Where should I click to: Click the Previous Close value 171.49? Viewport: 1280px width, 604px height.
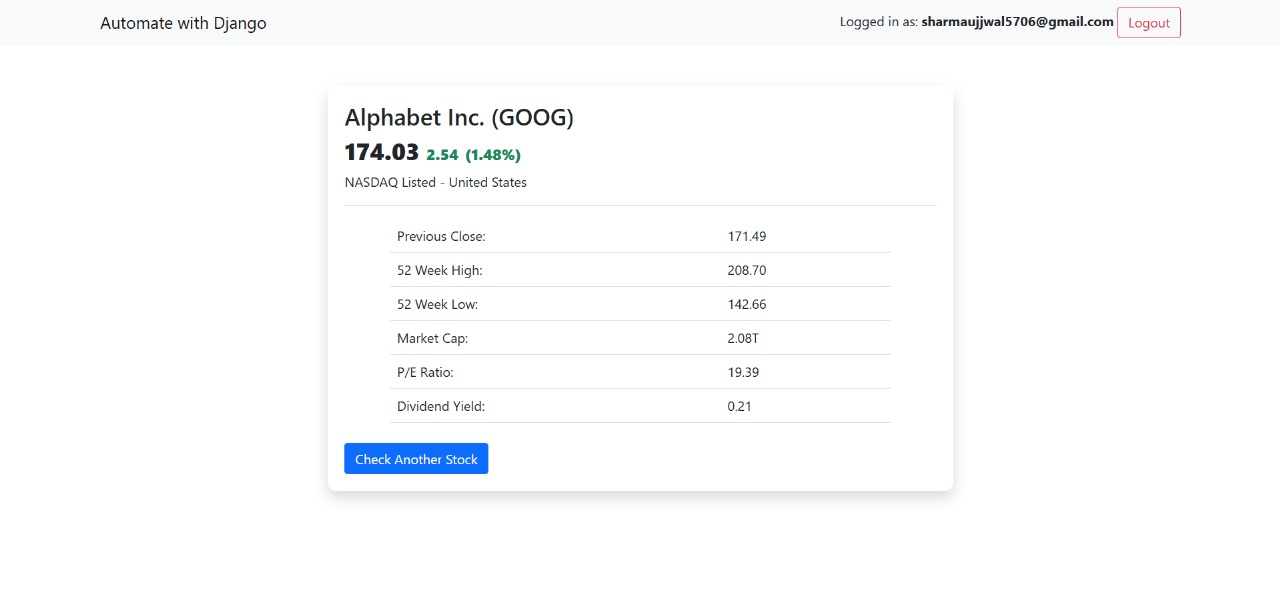pos(747,237)
